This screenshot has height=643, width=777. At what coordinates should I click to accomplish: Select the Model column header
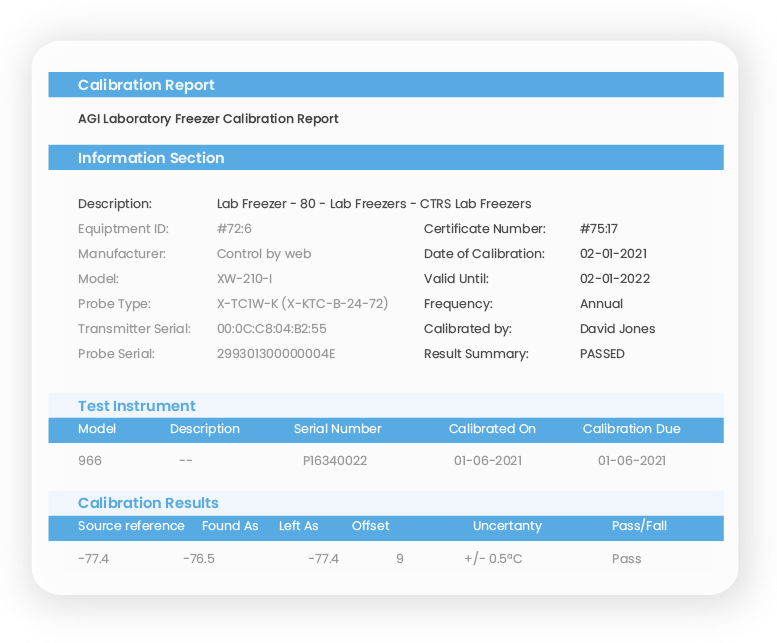tap(97, 429)
